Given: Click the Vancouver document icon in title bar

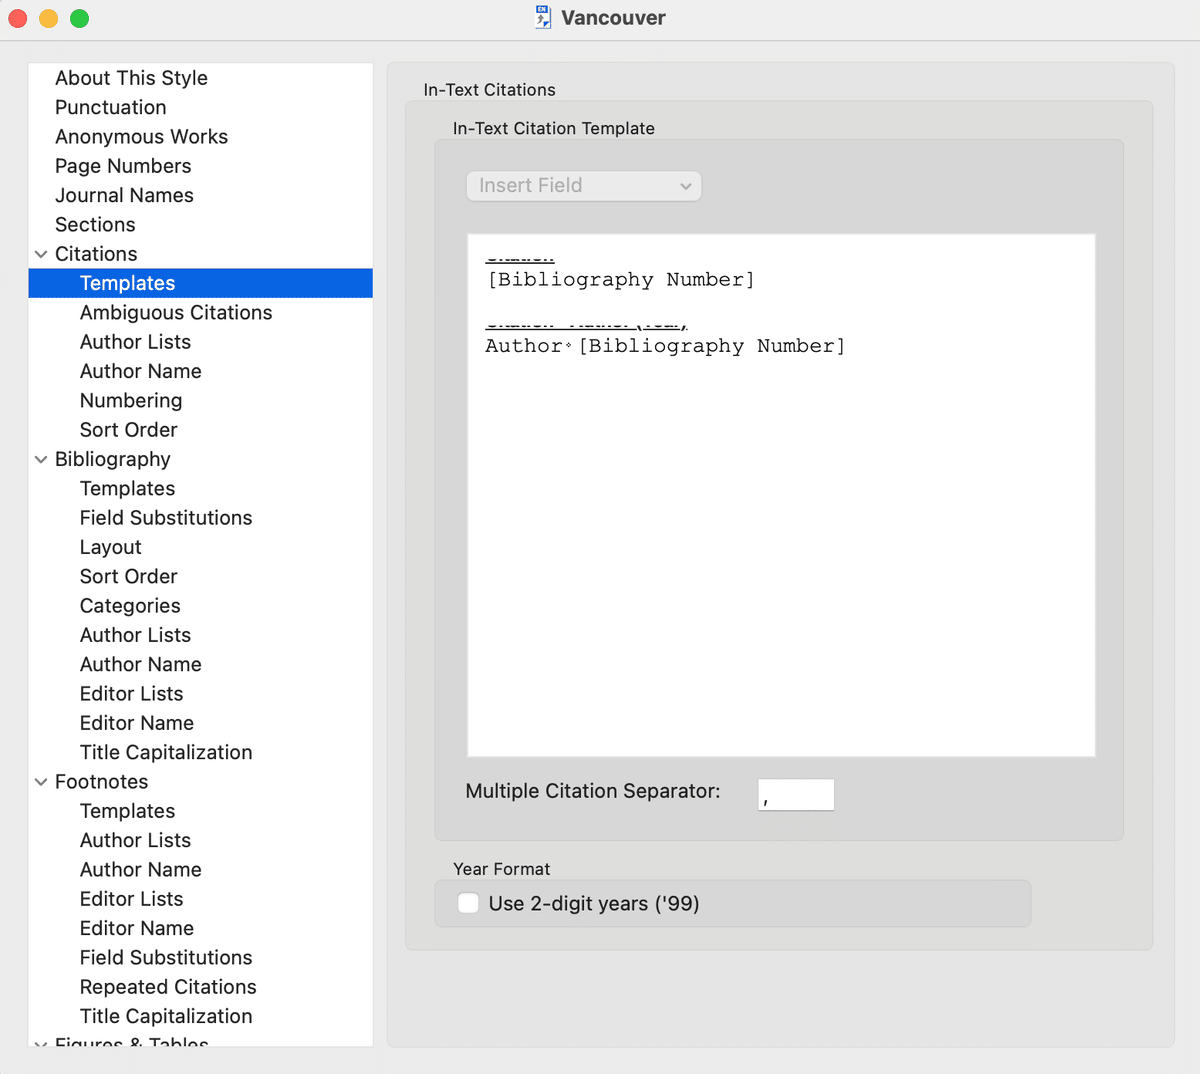Looking at the screenshot, I should click(x=543, y=17).
